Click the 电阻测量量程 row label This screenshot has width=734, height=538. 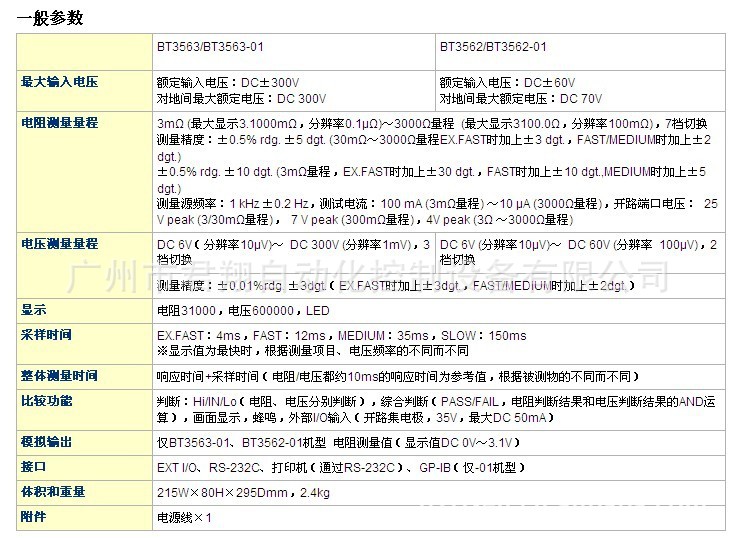click(x=60, y=123)
